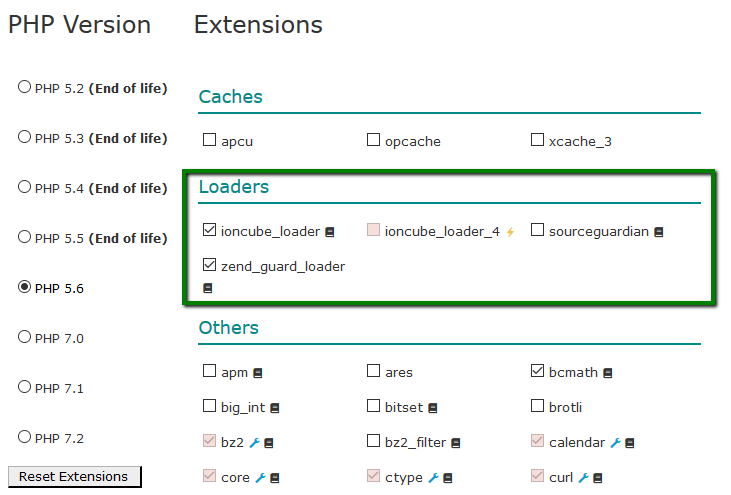Viewport: 731px width, 495px height.
Task: Click the book icon under zend_guard_loader
Action: pyautogui.click(x=208, y=288)
